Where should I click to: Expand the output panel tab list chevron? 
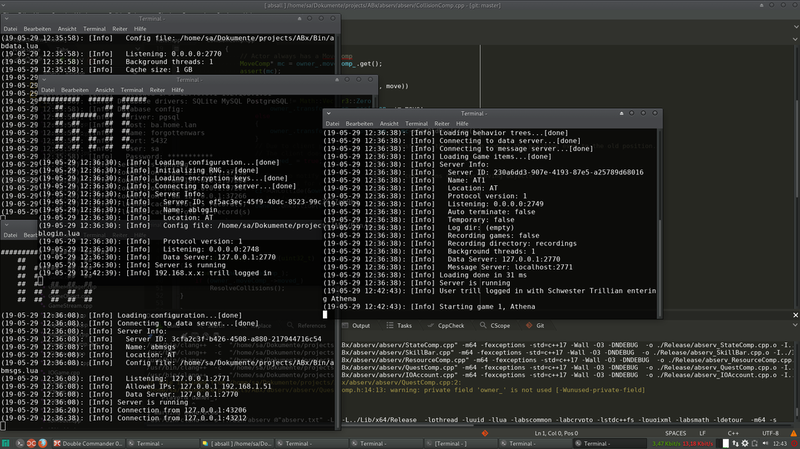tap(795, 326)
